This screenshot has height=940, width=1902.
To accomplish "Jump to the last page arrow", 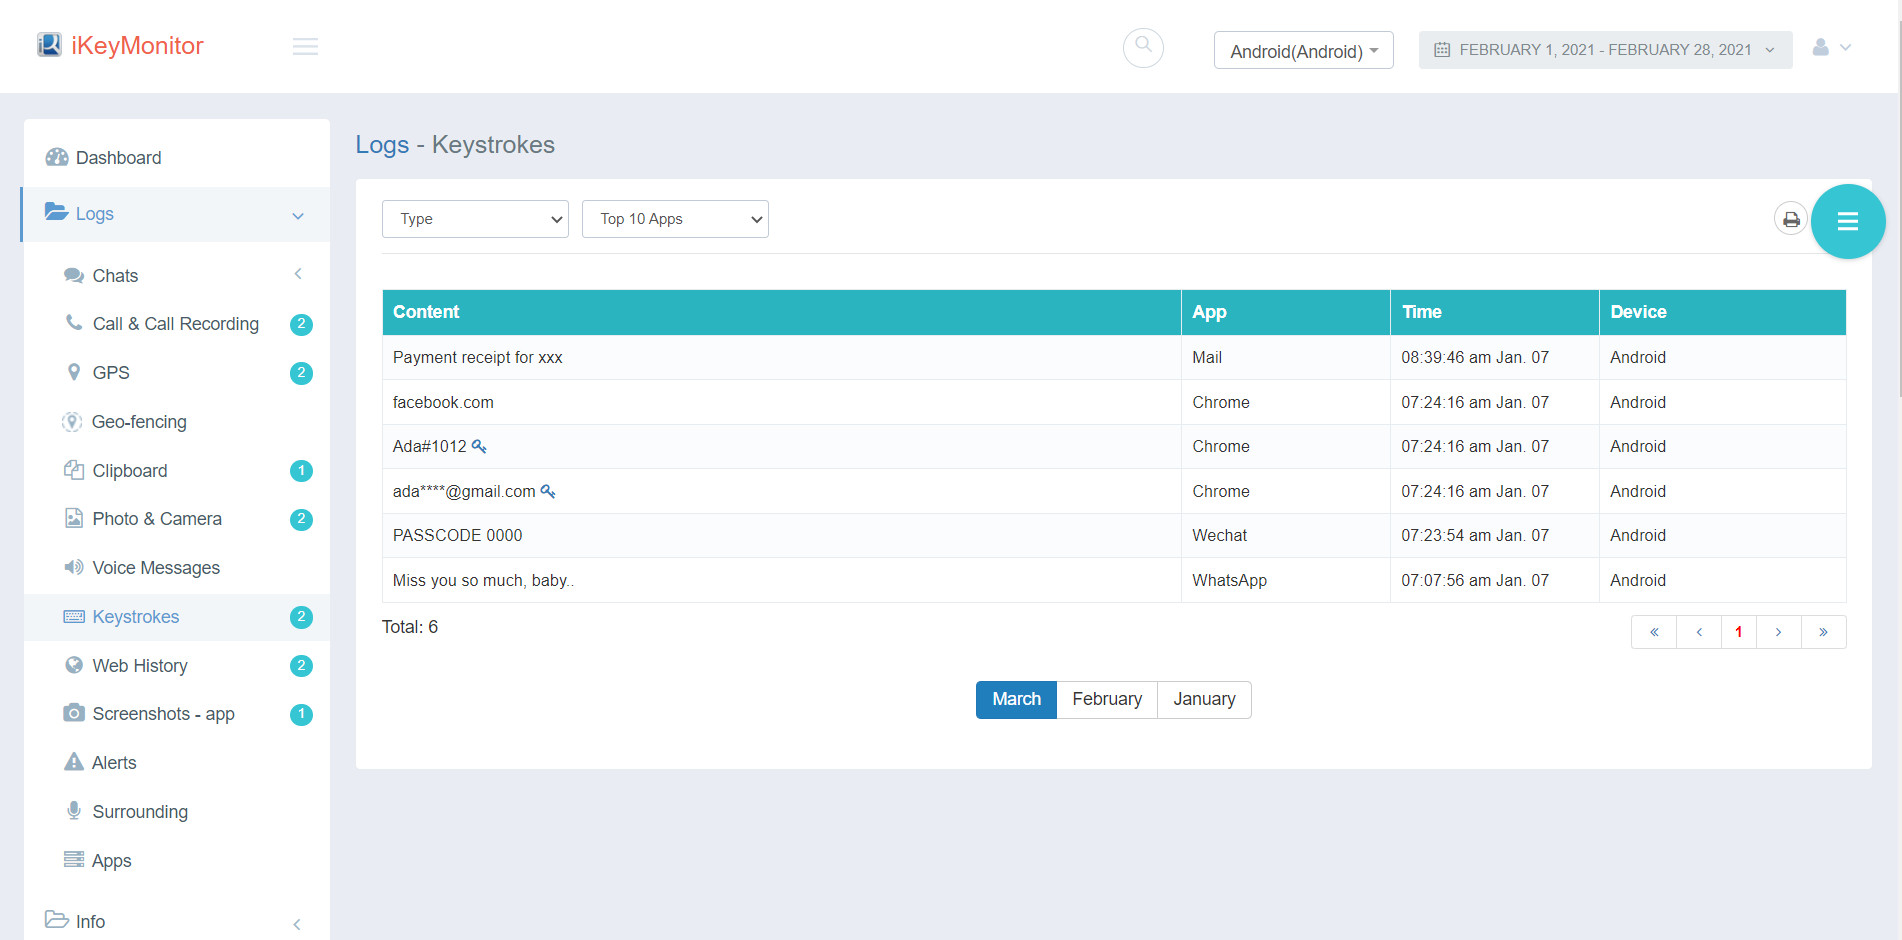I will coord(1823,632).
